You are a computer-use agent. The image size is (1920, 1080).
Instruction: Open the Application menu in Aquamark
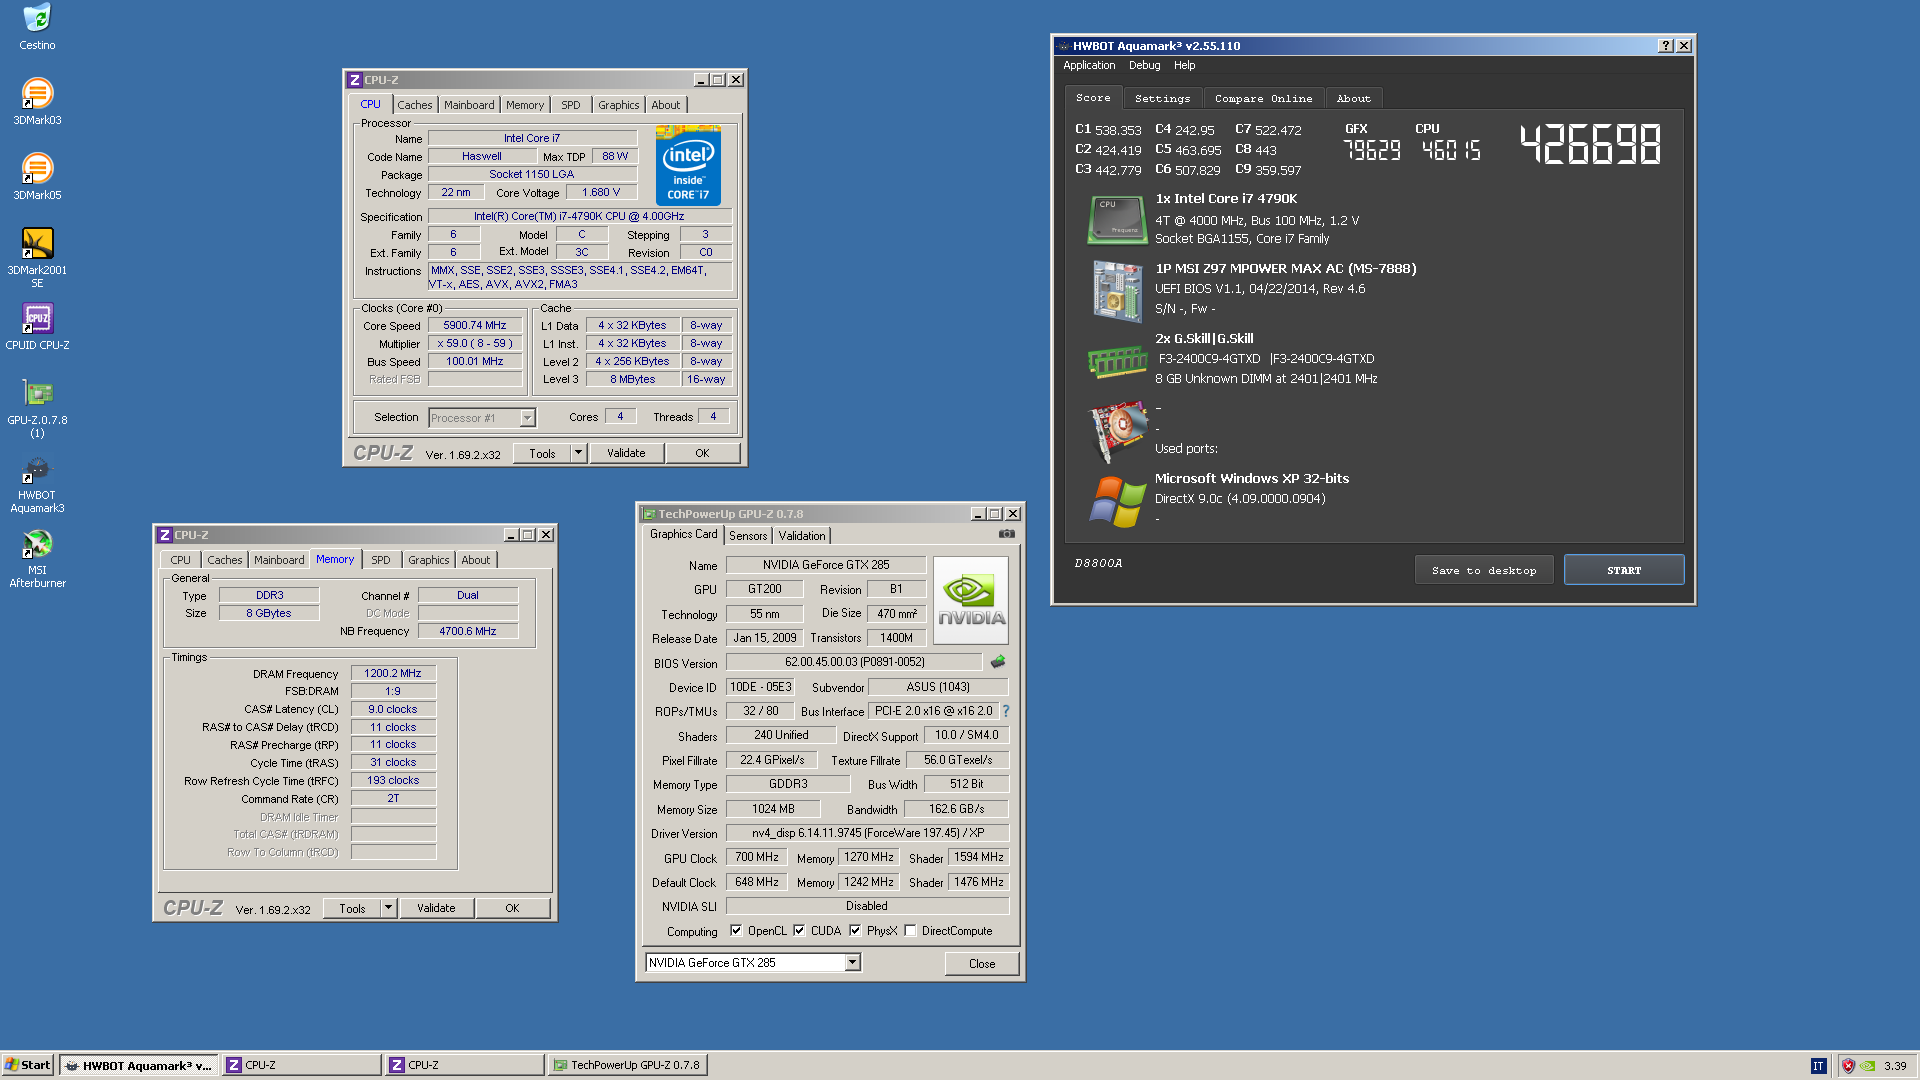1089,65
